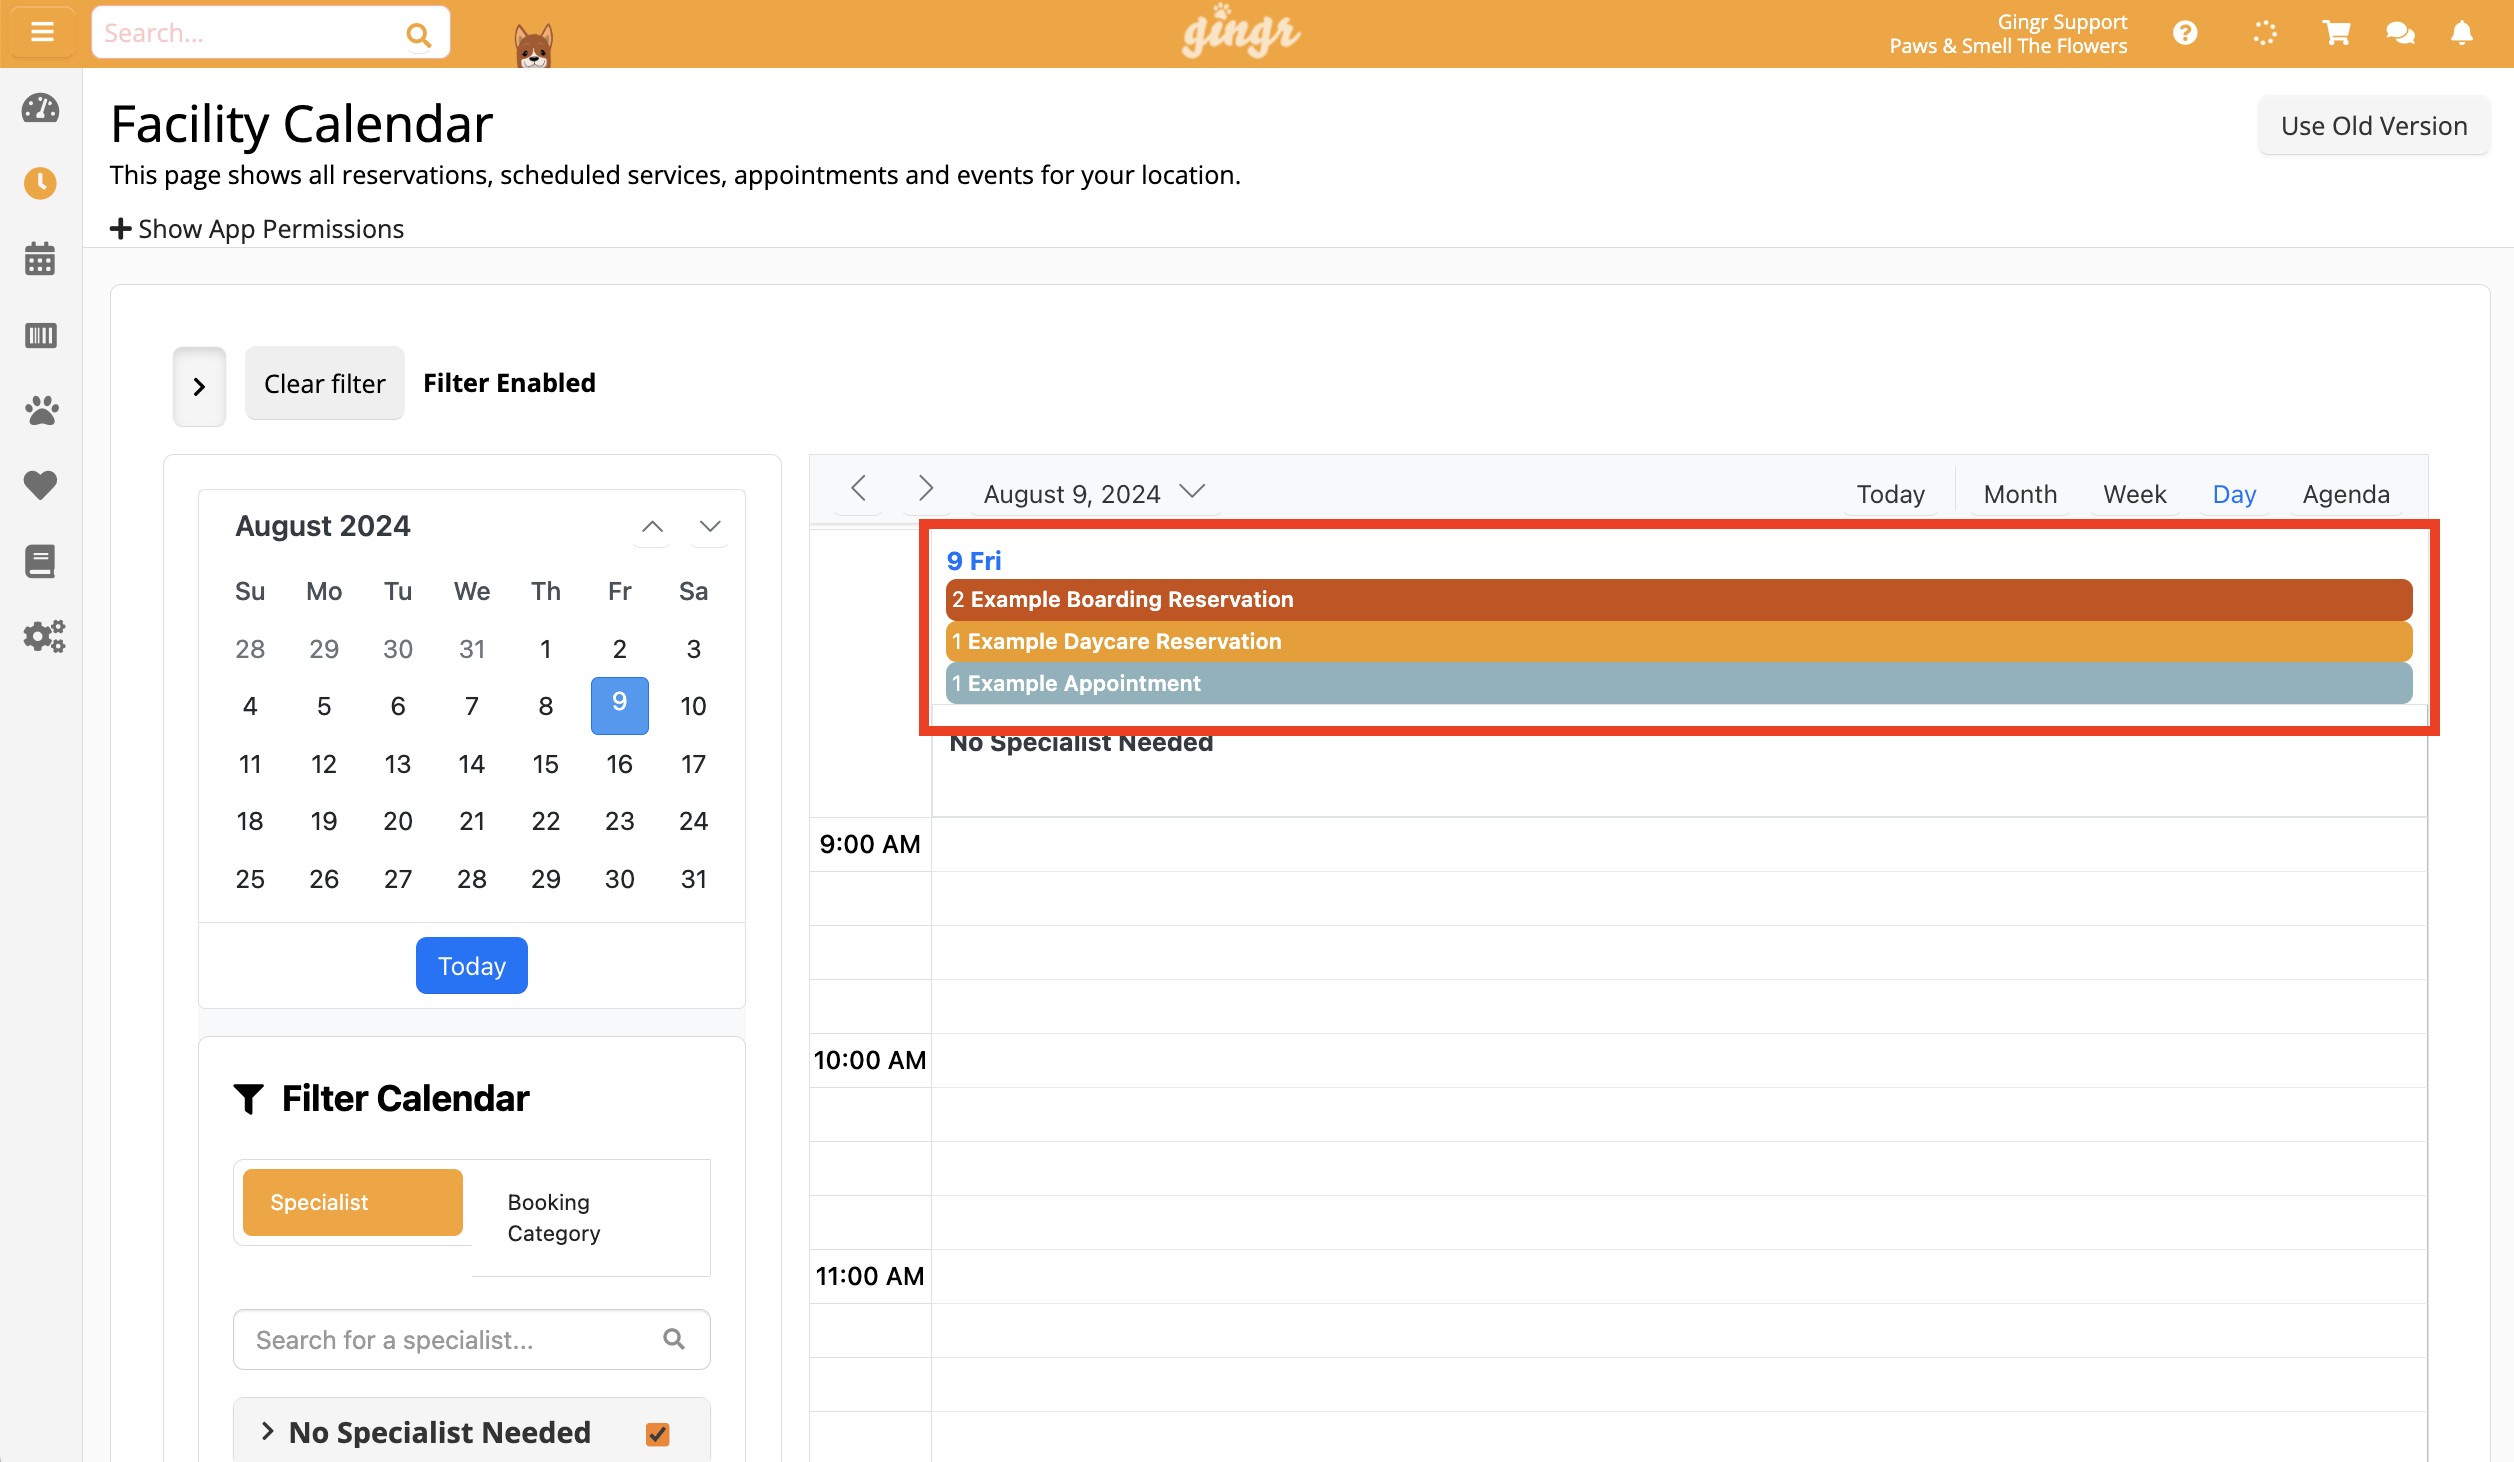Select the paw print sidebar icon
The height and width of the screenshot is (1462, 2514).
[41, 410]
